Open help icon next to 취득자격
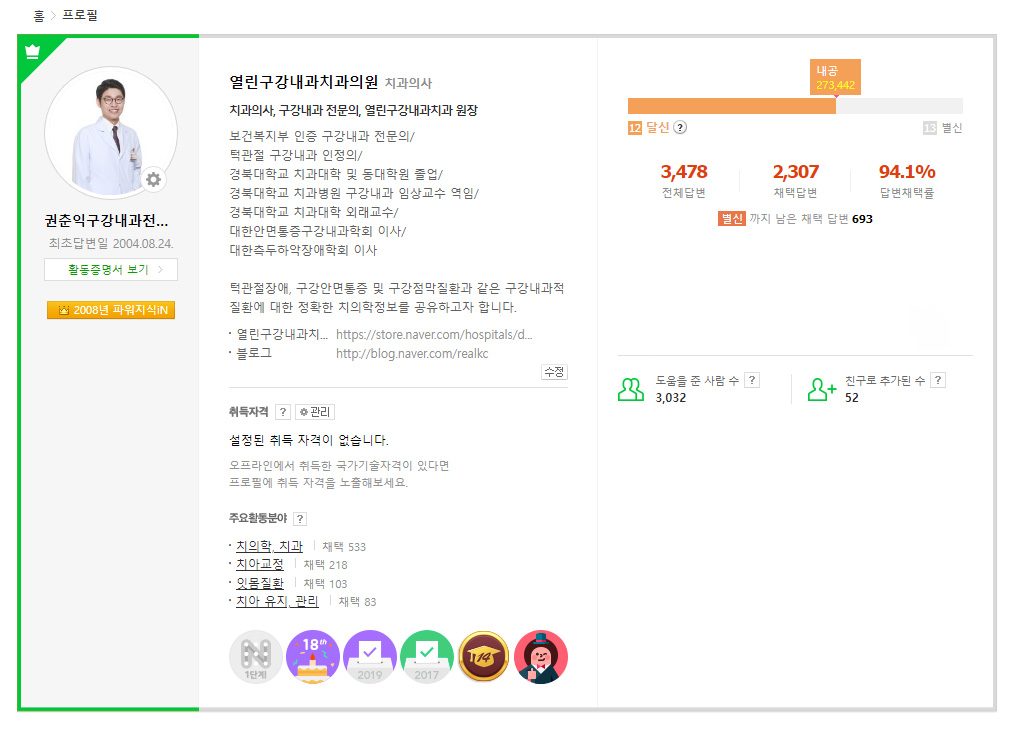 tap(283, 412)
